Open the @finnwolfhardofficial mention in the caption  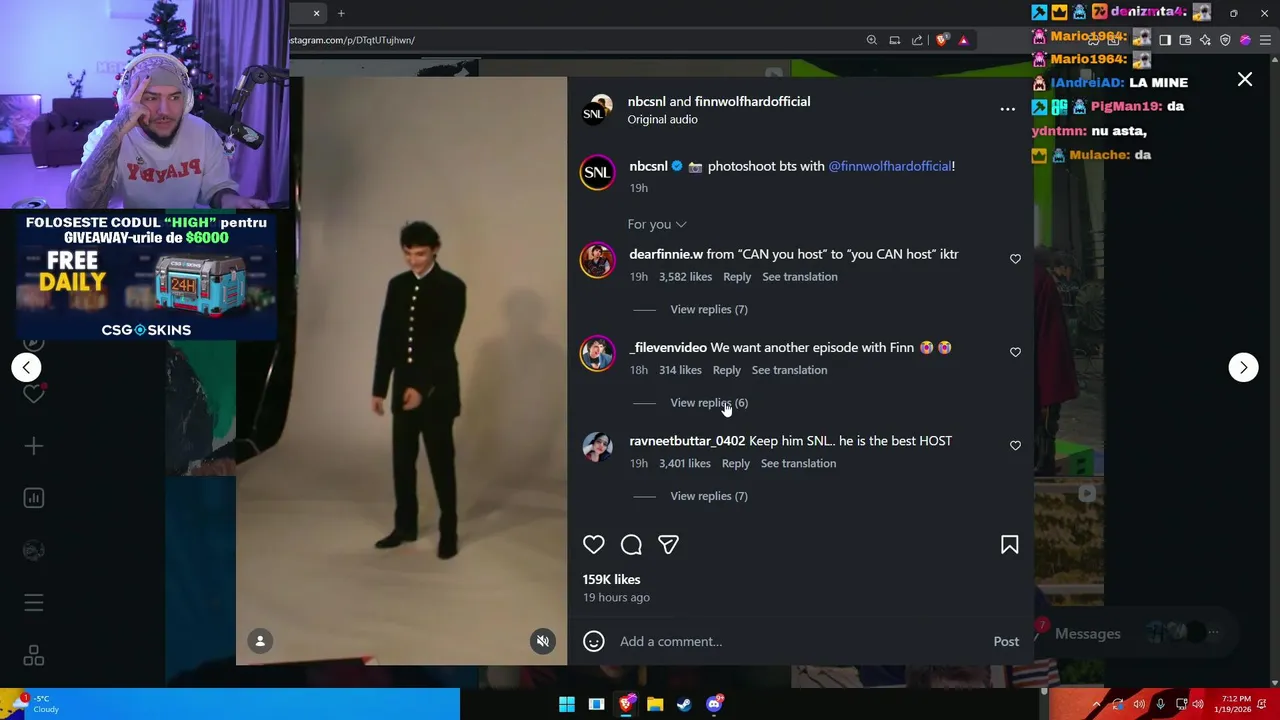(889, 166)
